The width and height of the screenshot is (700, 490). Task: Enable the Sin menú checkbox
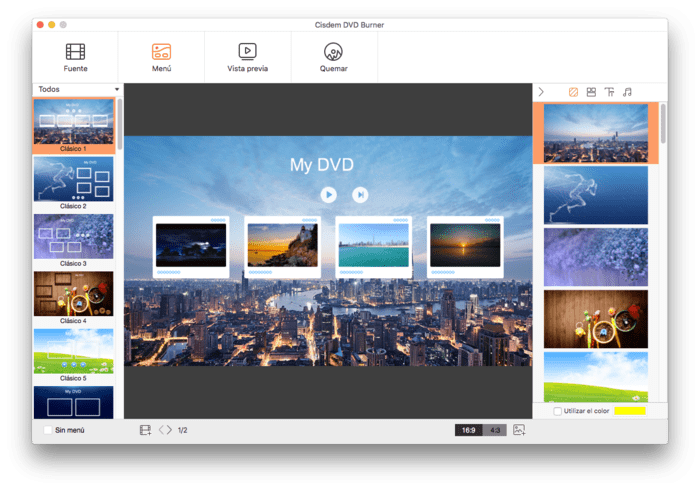pos(49,430)
